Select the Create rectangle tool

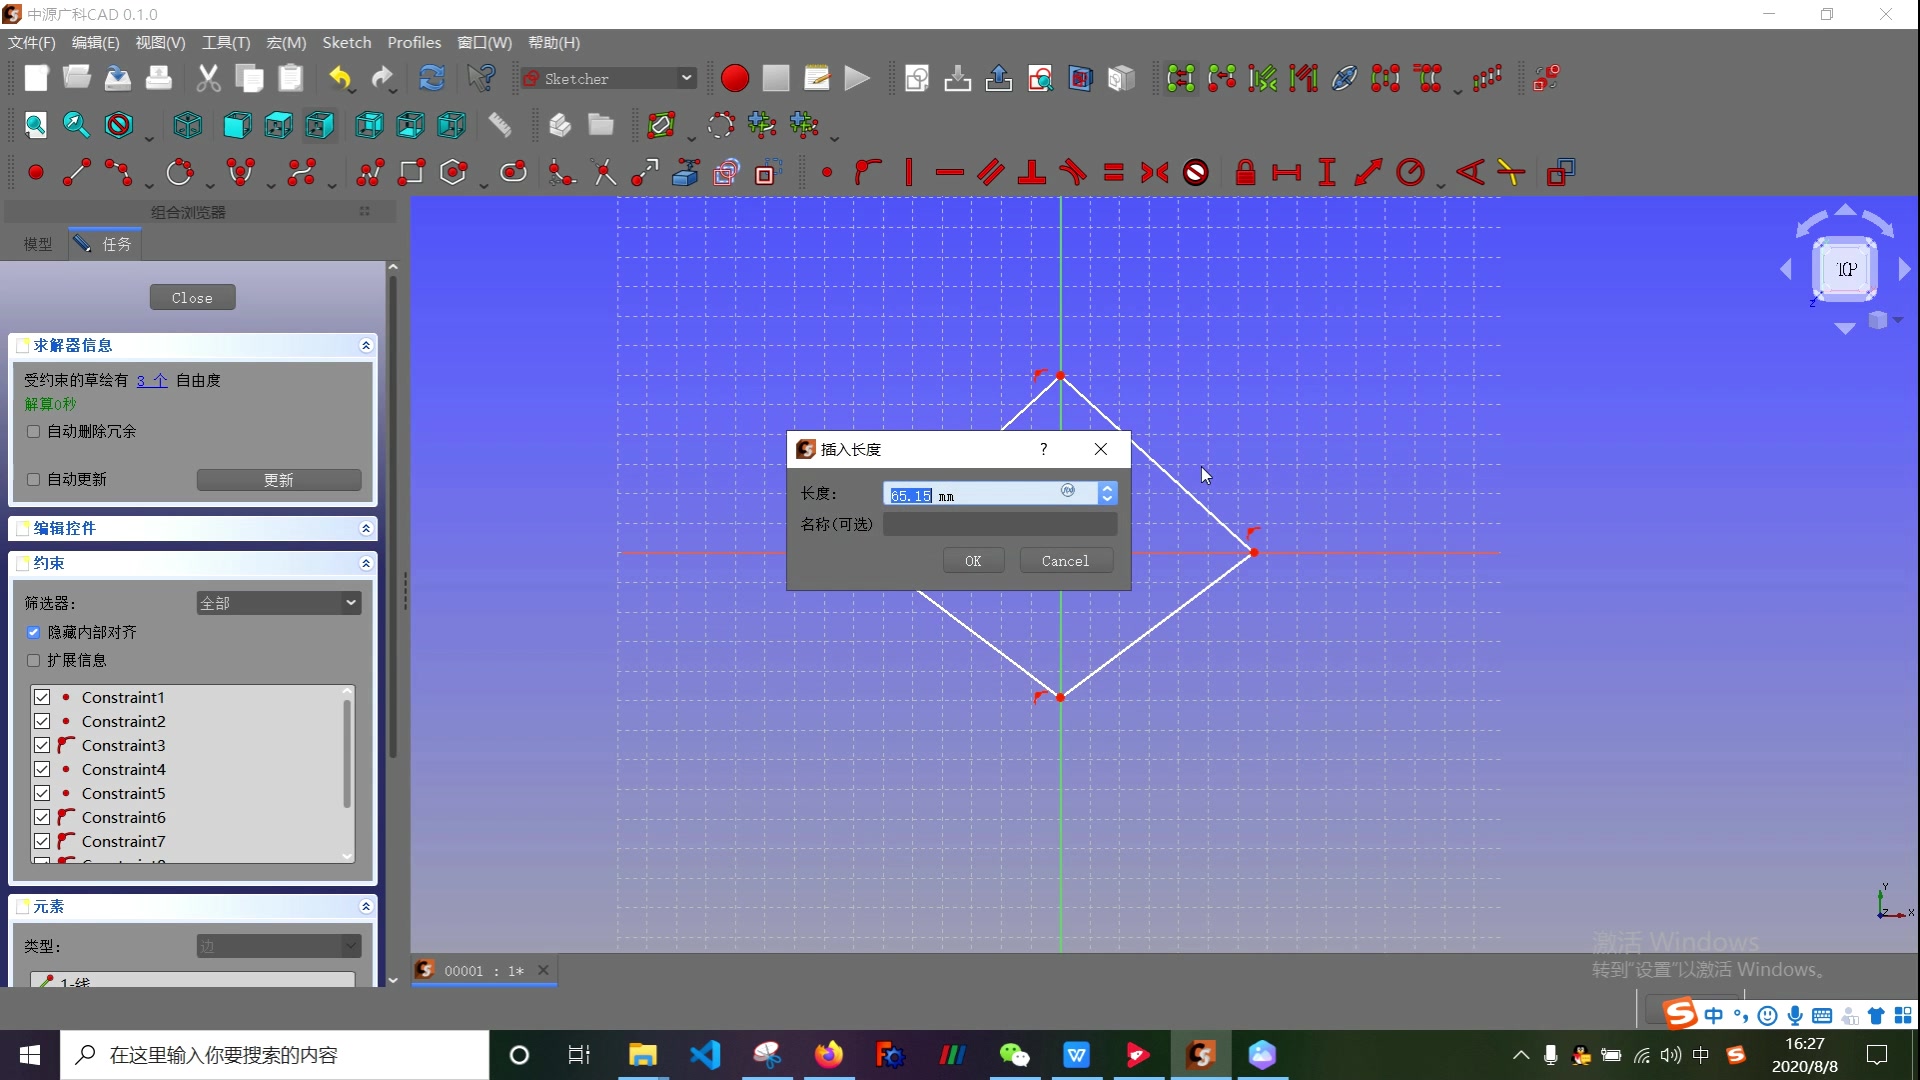412,172
